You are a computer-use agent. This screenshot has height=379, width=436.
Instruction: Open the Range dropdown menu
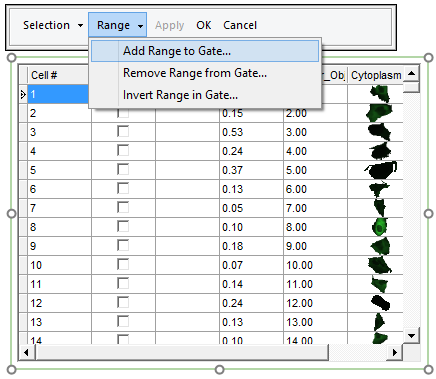pos(117,25)
